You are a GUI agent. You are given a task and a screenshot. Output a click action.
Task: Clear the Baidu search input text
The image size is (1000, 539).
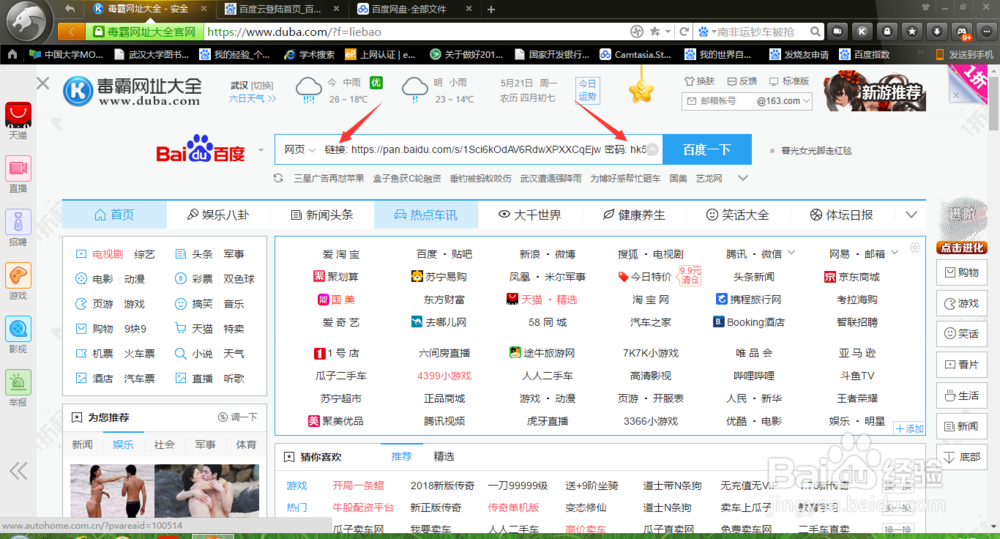(x=652, y=149)
